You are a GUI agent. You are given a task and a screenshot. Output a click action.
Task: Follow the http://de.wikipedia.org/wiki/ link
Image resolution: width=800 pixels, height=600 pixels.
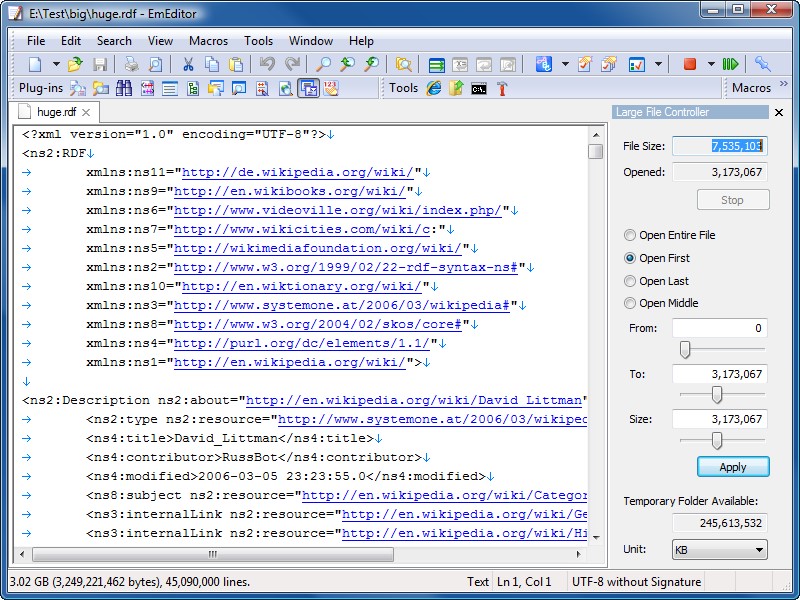pyautogui.click(x=299, y=172)
